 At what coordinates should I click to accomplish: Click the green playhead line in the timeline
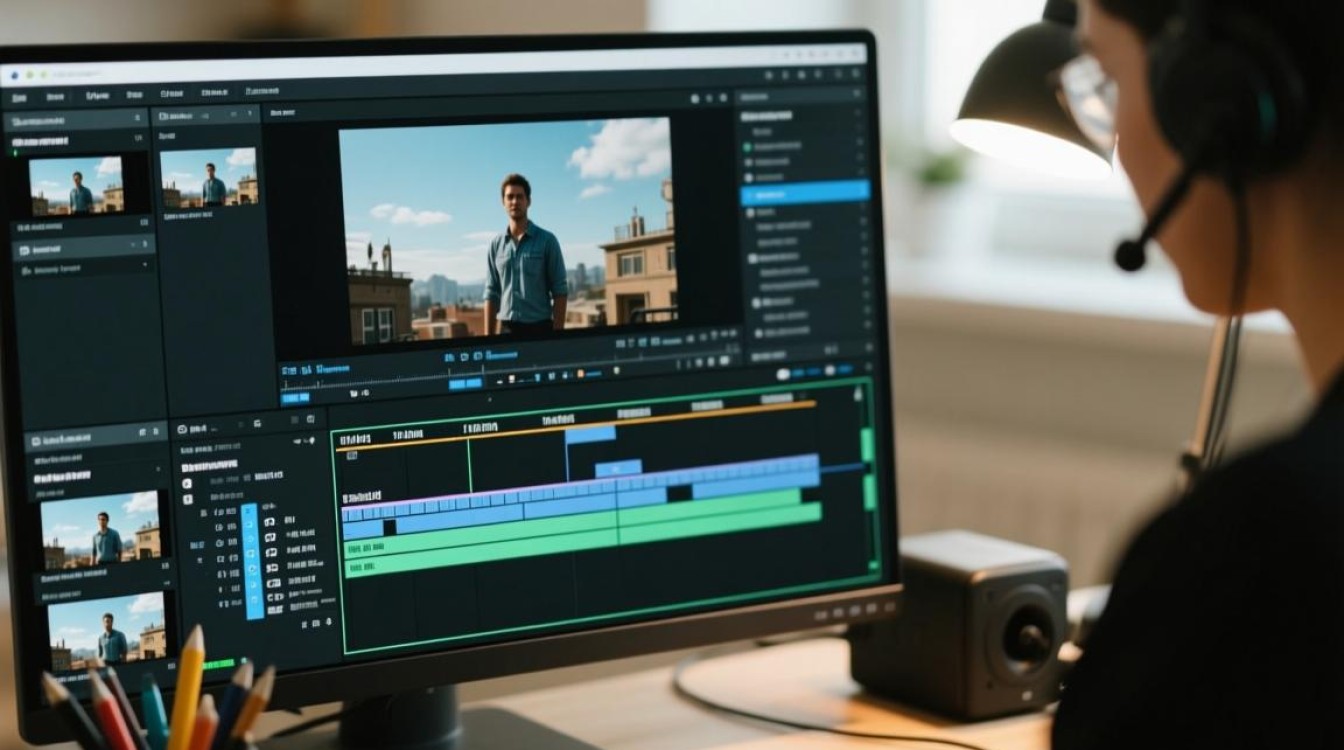coord(469,466)
